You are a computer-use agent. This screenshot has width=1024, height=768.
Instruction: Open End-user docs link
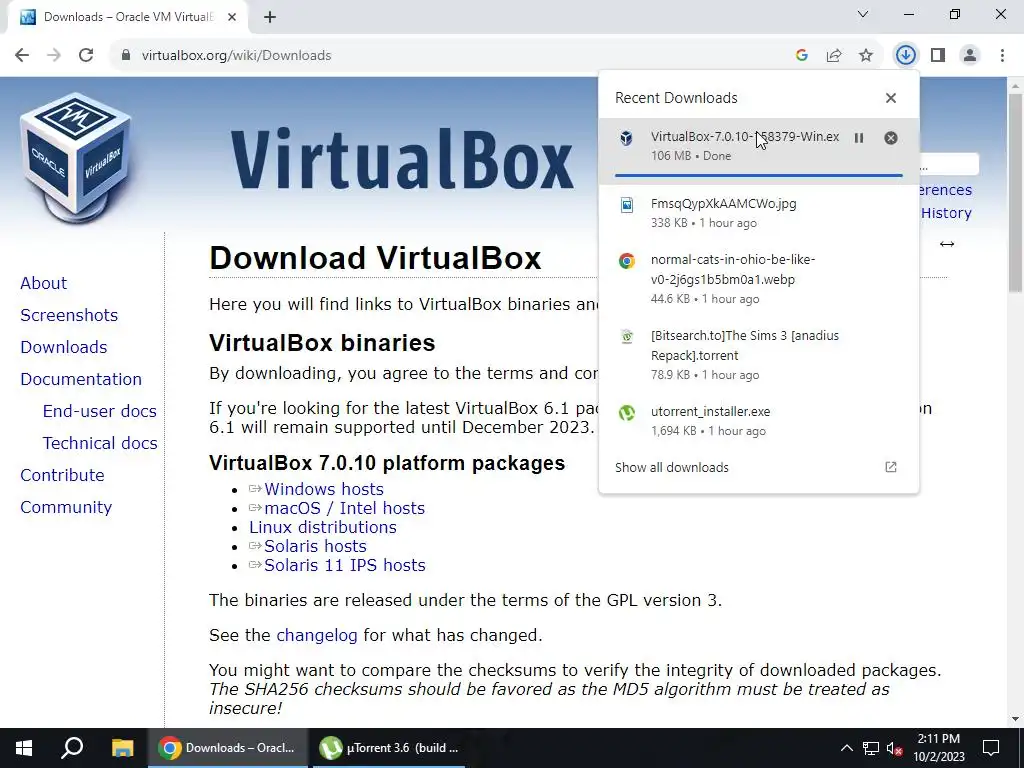click(100, 411)
